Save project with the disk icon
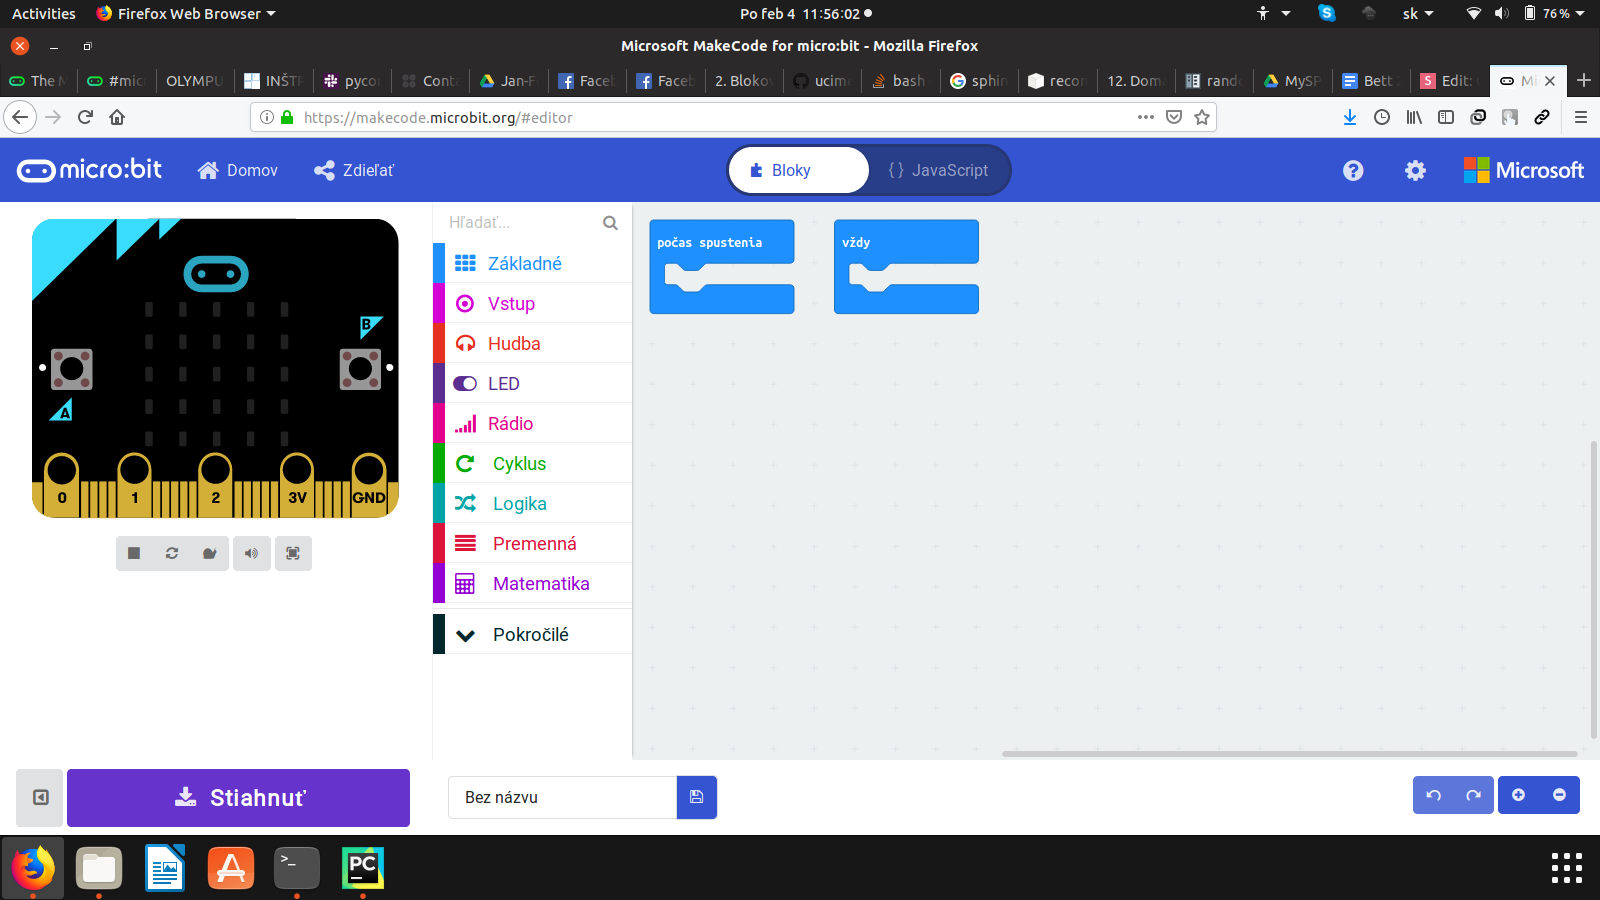 tap(697, 797)
